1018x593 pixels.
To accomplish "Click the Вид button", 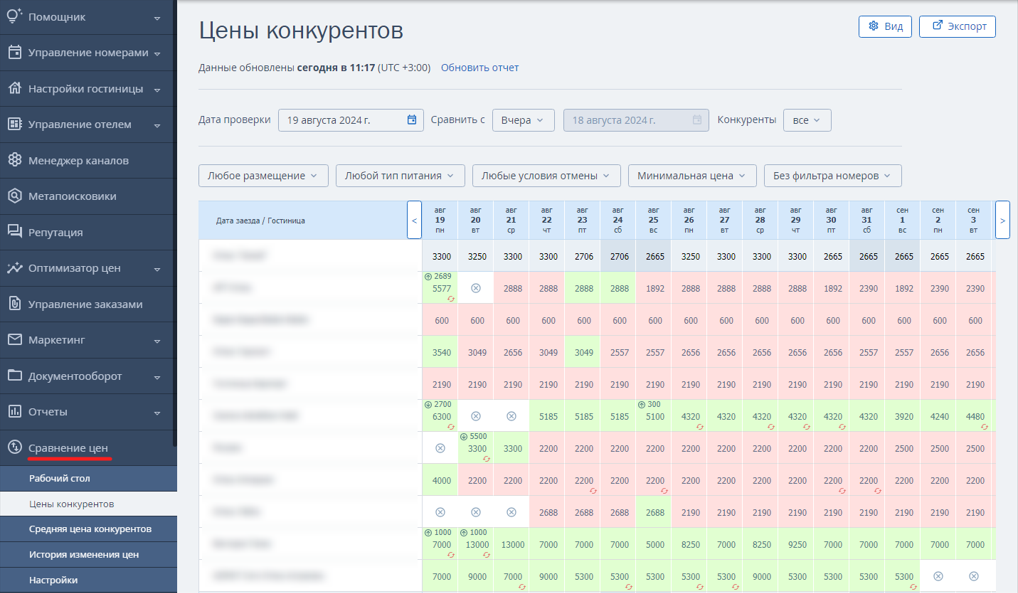I will (885, 26).
